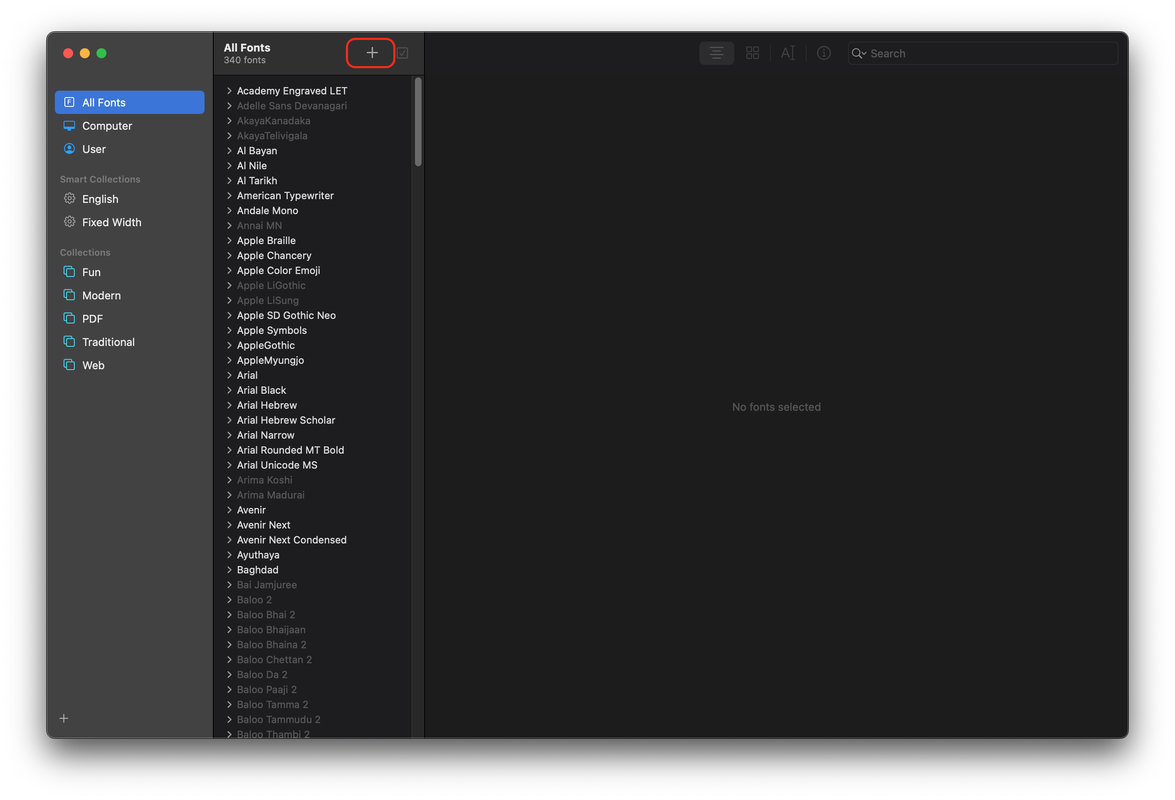Click the font list scrollbar
The image size is (1175, 800).
(x=418, y=121)
